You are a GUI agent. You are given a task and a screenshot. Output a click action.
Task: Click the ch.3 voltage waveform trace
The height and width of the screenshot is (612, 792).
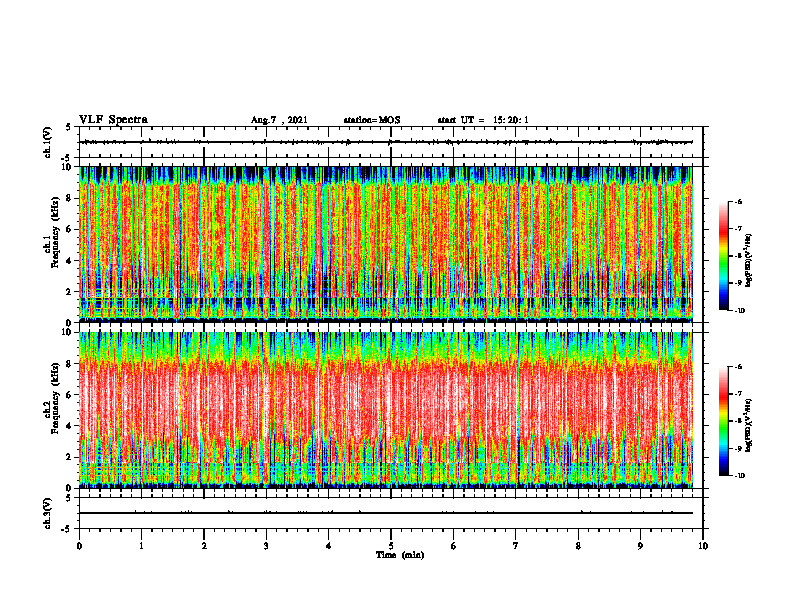pyautogui.click(x=386, y=513)
